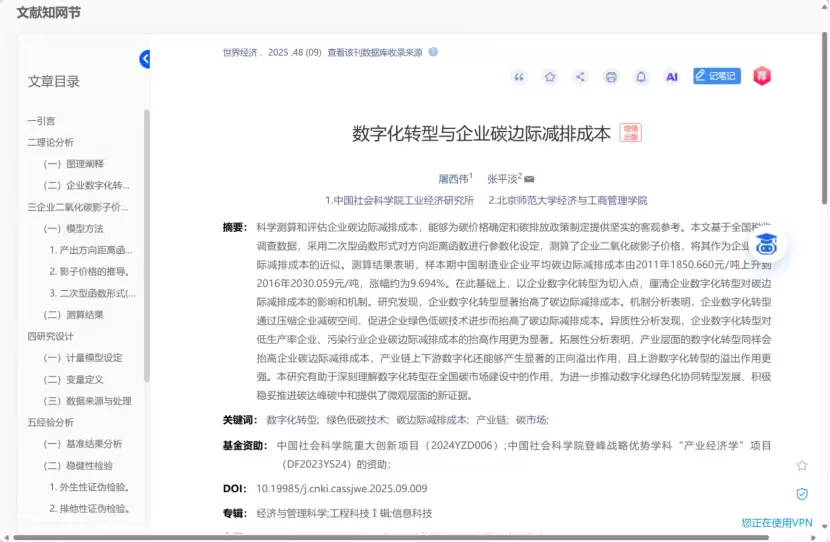830x542 pixels.
Task: Go to outline item (二) 稳健性检验
Action: click(x=78, y=466)
